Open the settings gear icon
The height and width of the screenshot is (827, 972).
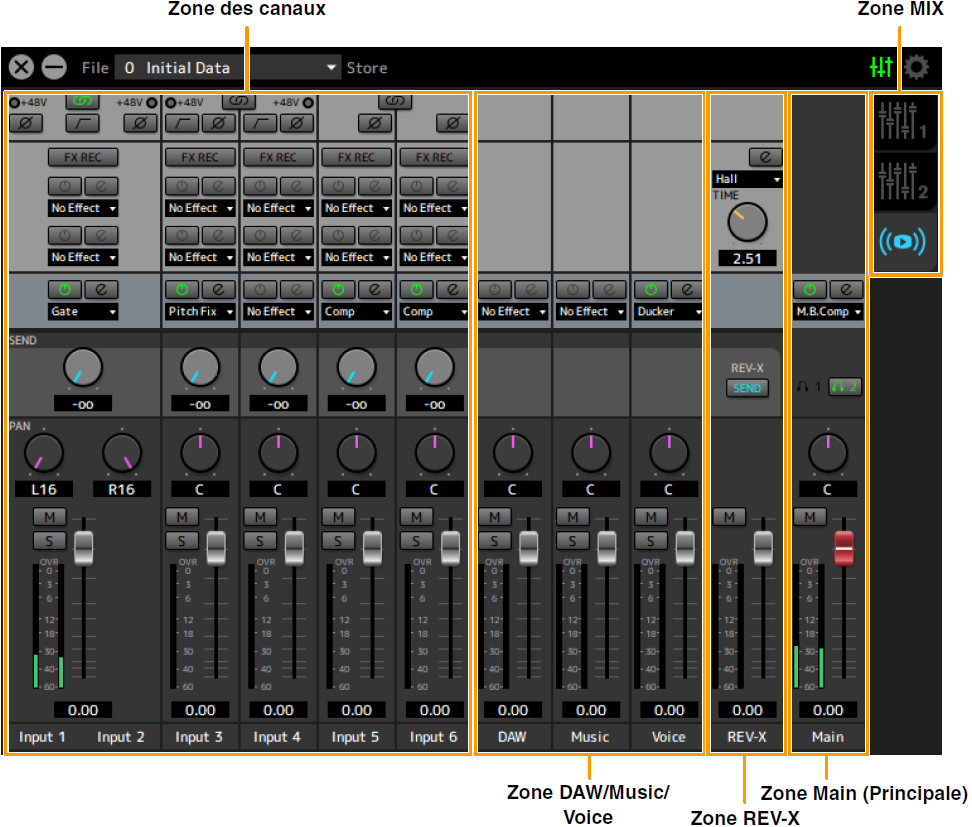pos(916,68)
